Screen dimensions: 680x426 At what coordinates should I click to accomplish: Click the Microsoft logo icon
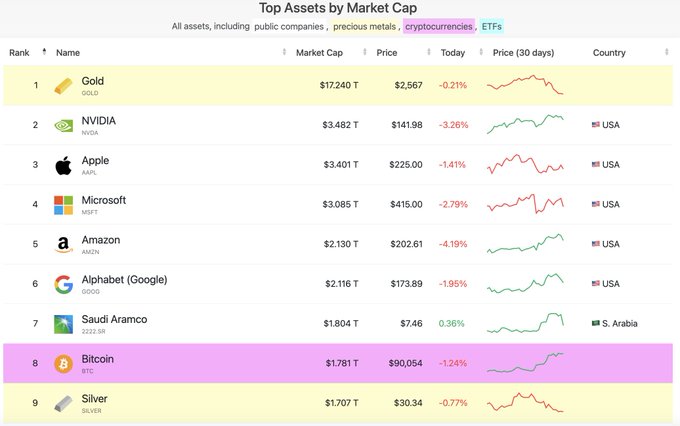[64, 204]
